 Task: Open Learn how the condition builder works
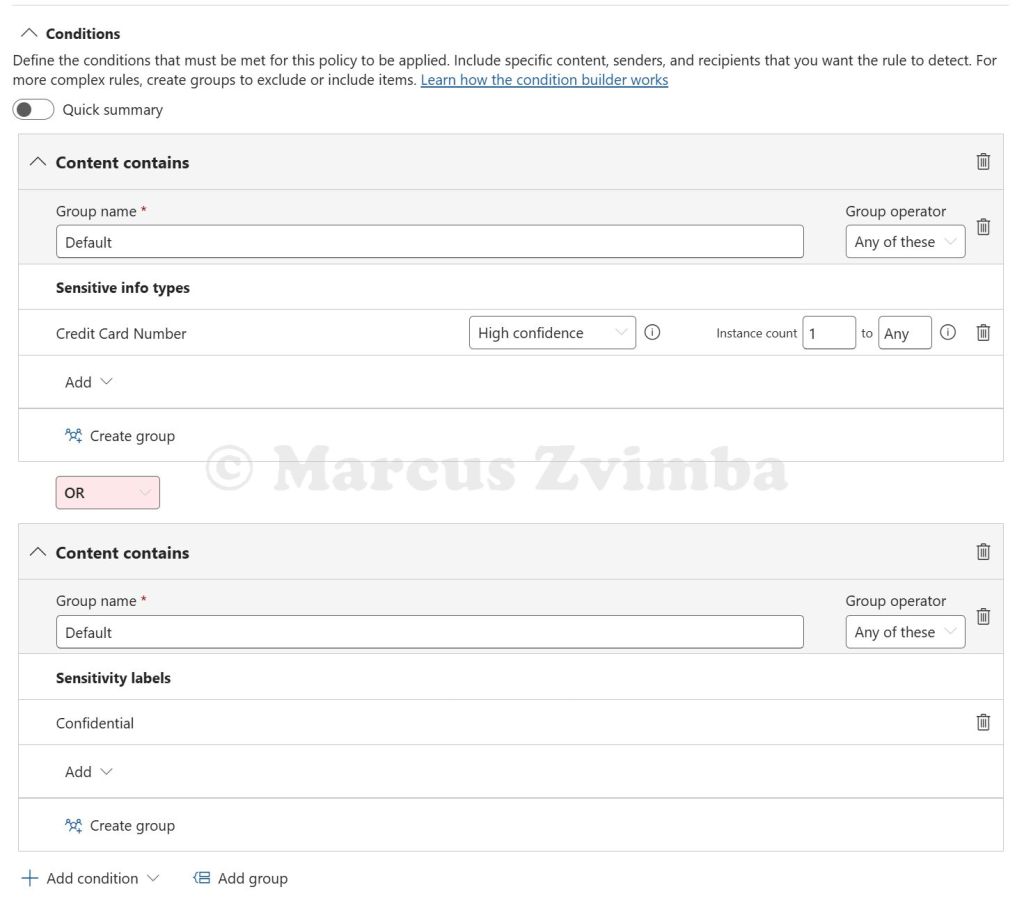(x=544, y=80)
